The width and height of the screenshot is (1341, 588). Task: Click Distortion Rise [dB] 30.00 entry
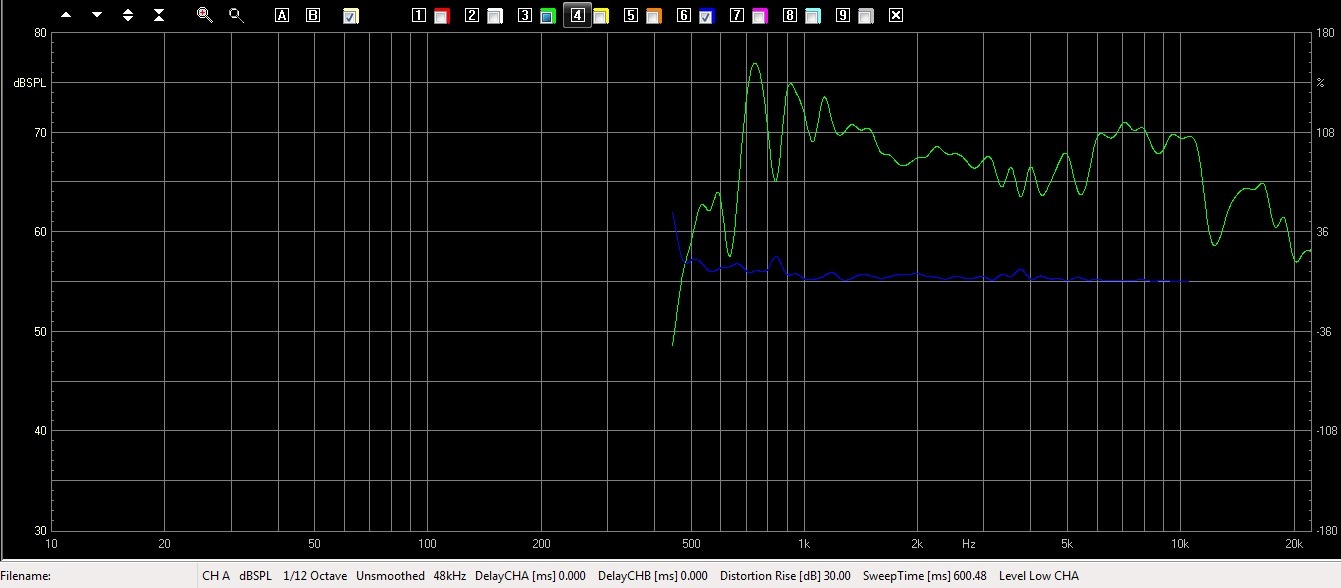[786, 576]
